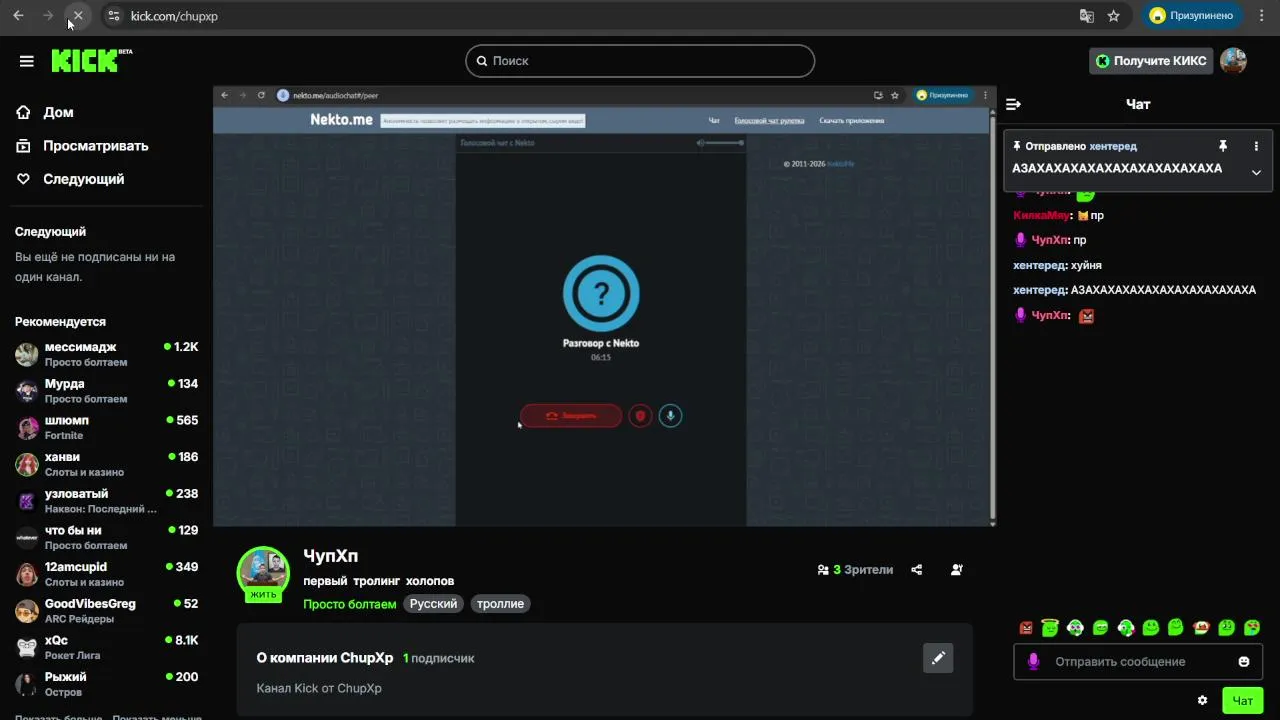Click the Русский language tag
1280x720 pixels.
434,604
